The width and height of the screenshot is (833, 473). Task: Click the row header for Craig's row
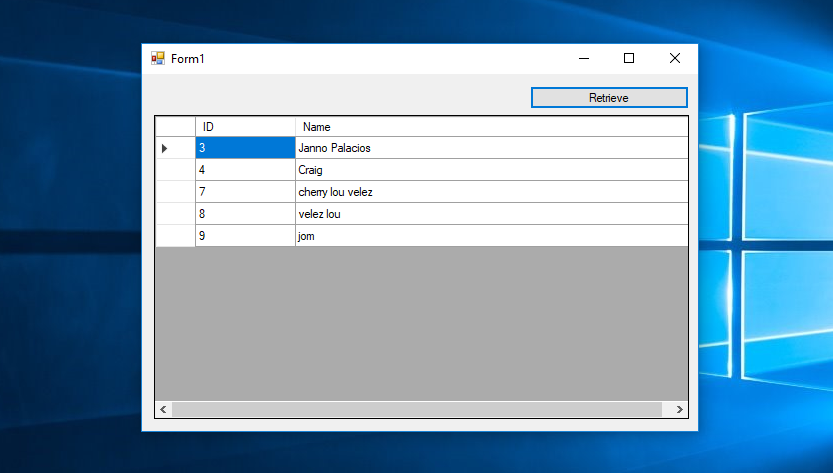[175, 170]
